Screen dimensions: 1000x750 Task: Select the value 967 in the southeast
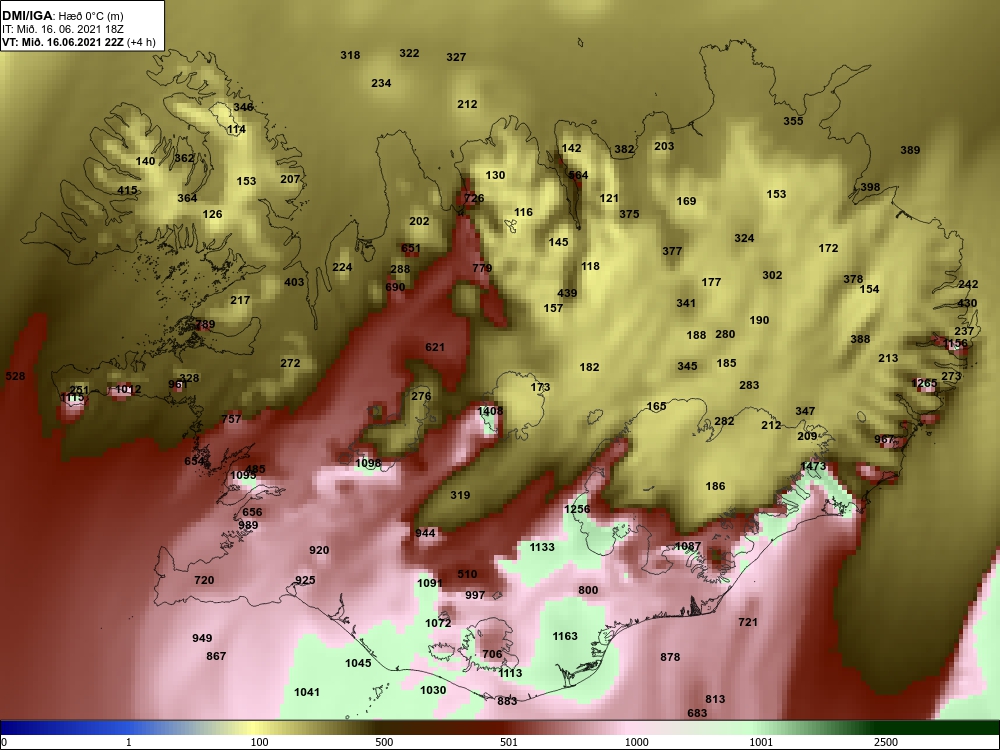point(884,439)
